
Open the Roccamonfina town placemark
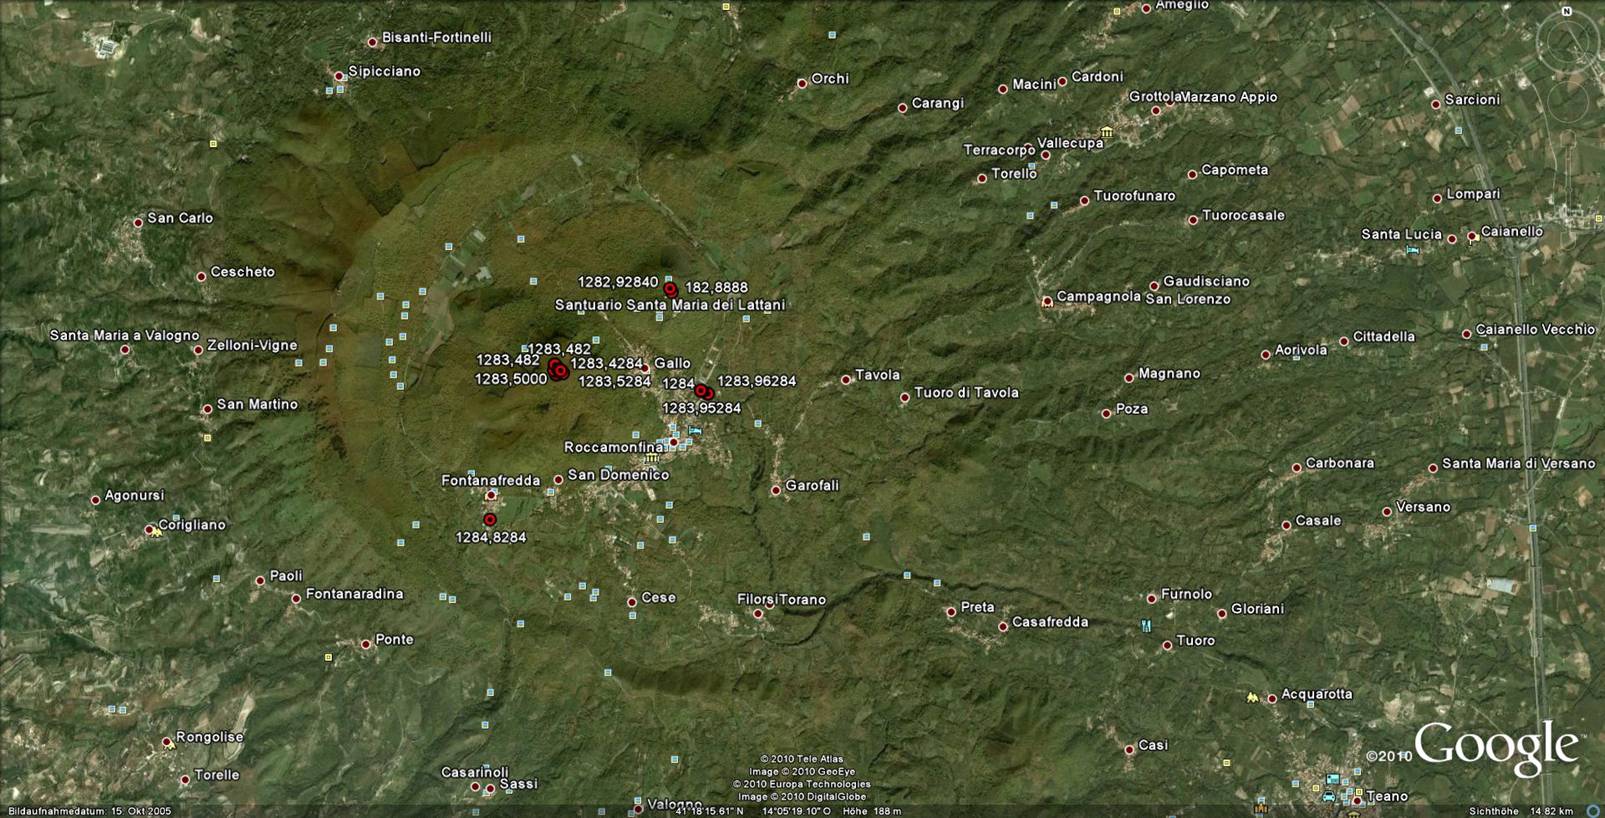tap(674, 442)
